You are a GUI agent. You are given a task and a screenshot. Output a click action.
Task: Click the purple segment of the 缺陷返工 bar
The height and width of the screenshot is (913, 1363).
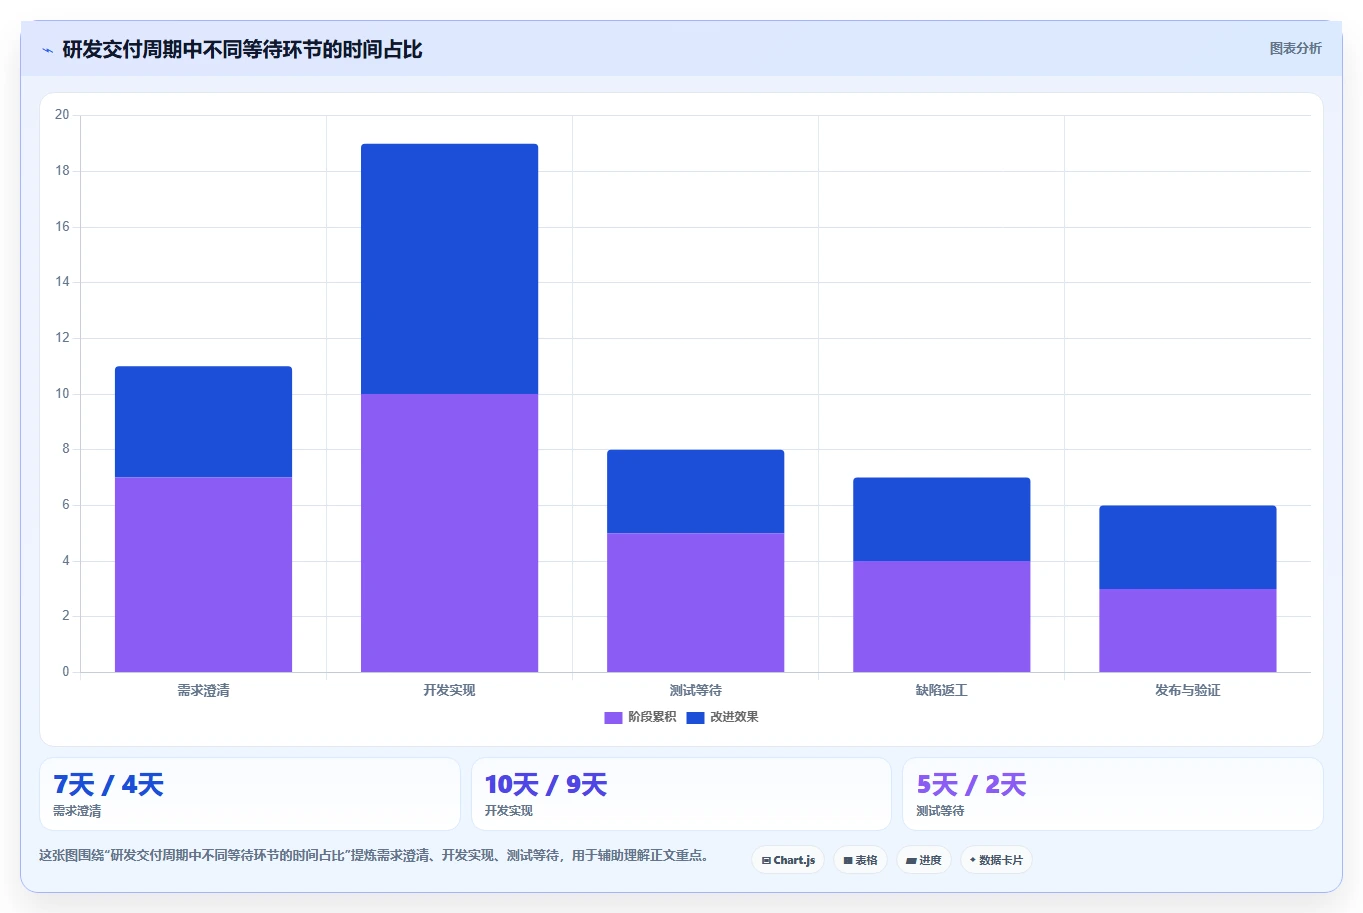tap(941, 616)
